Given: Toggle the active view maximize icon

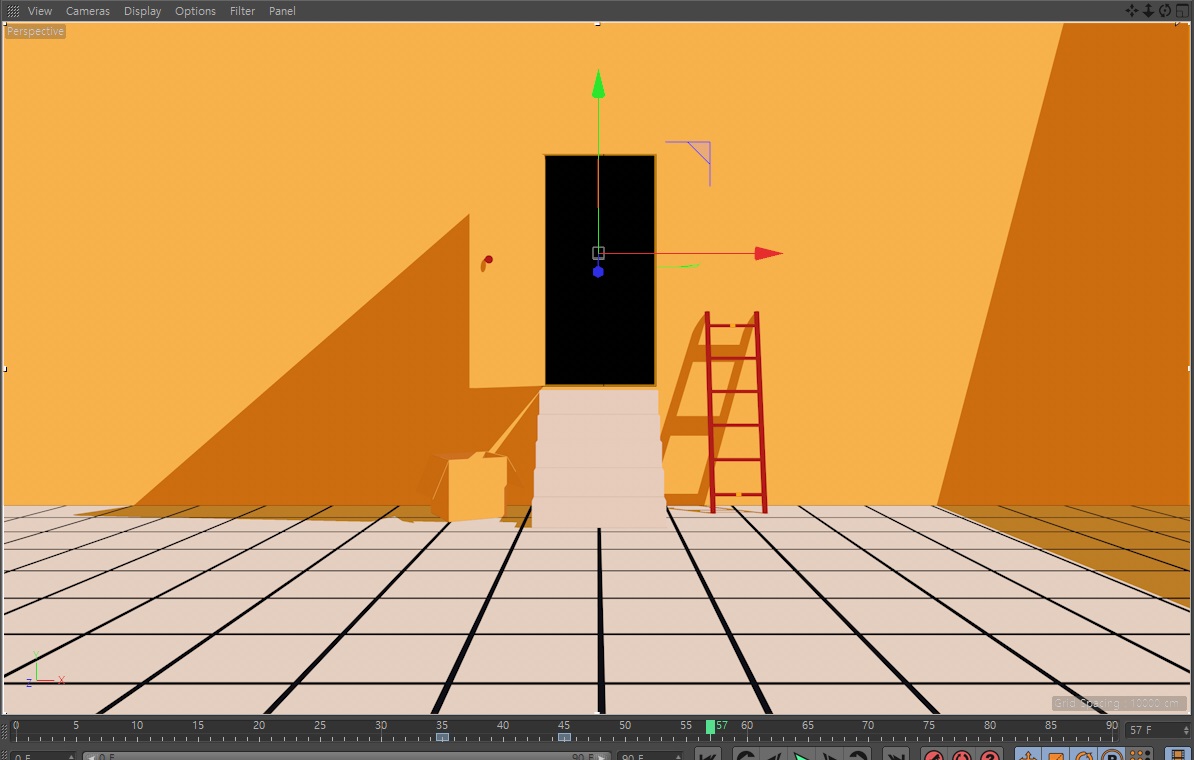Looking at the screenshot, I should click(1181, 10).
